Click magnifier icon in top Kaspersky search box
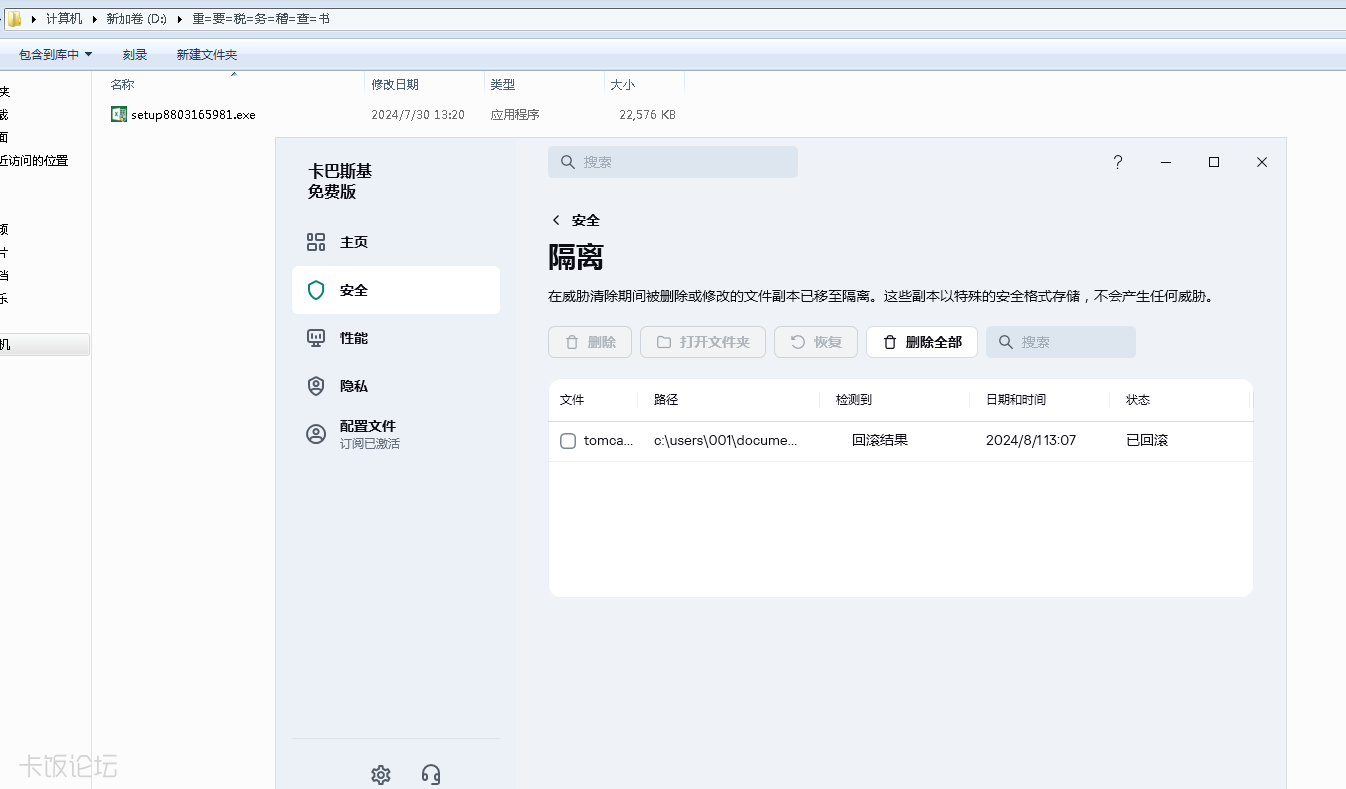The image size is (1346, 789). point(567,162)
